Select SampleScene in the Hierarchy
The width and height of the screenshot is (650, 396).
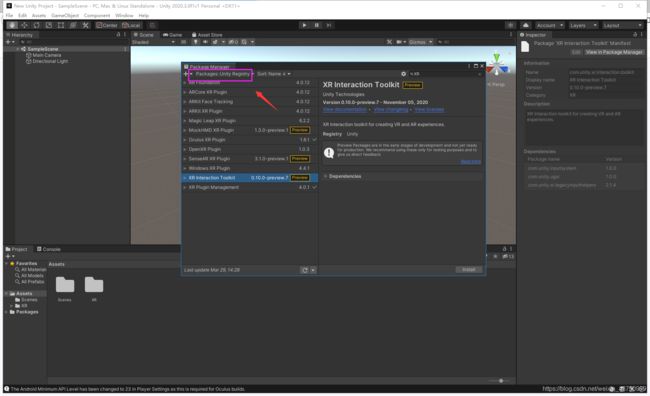point(43,49)
